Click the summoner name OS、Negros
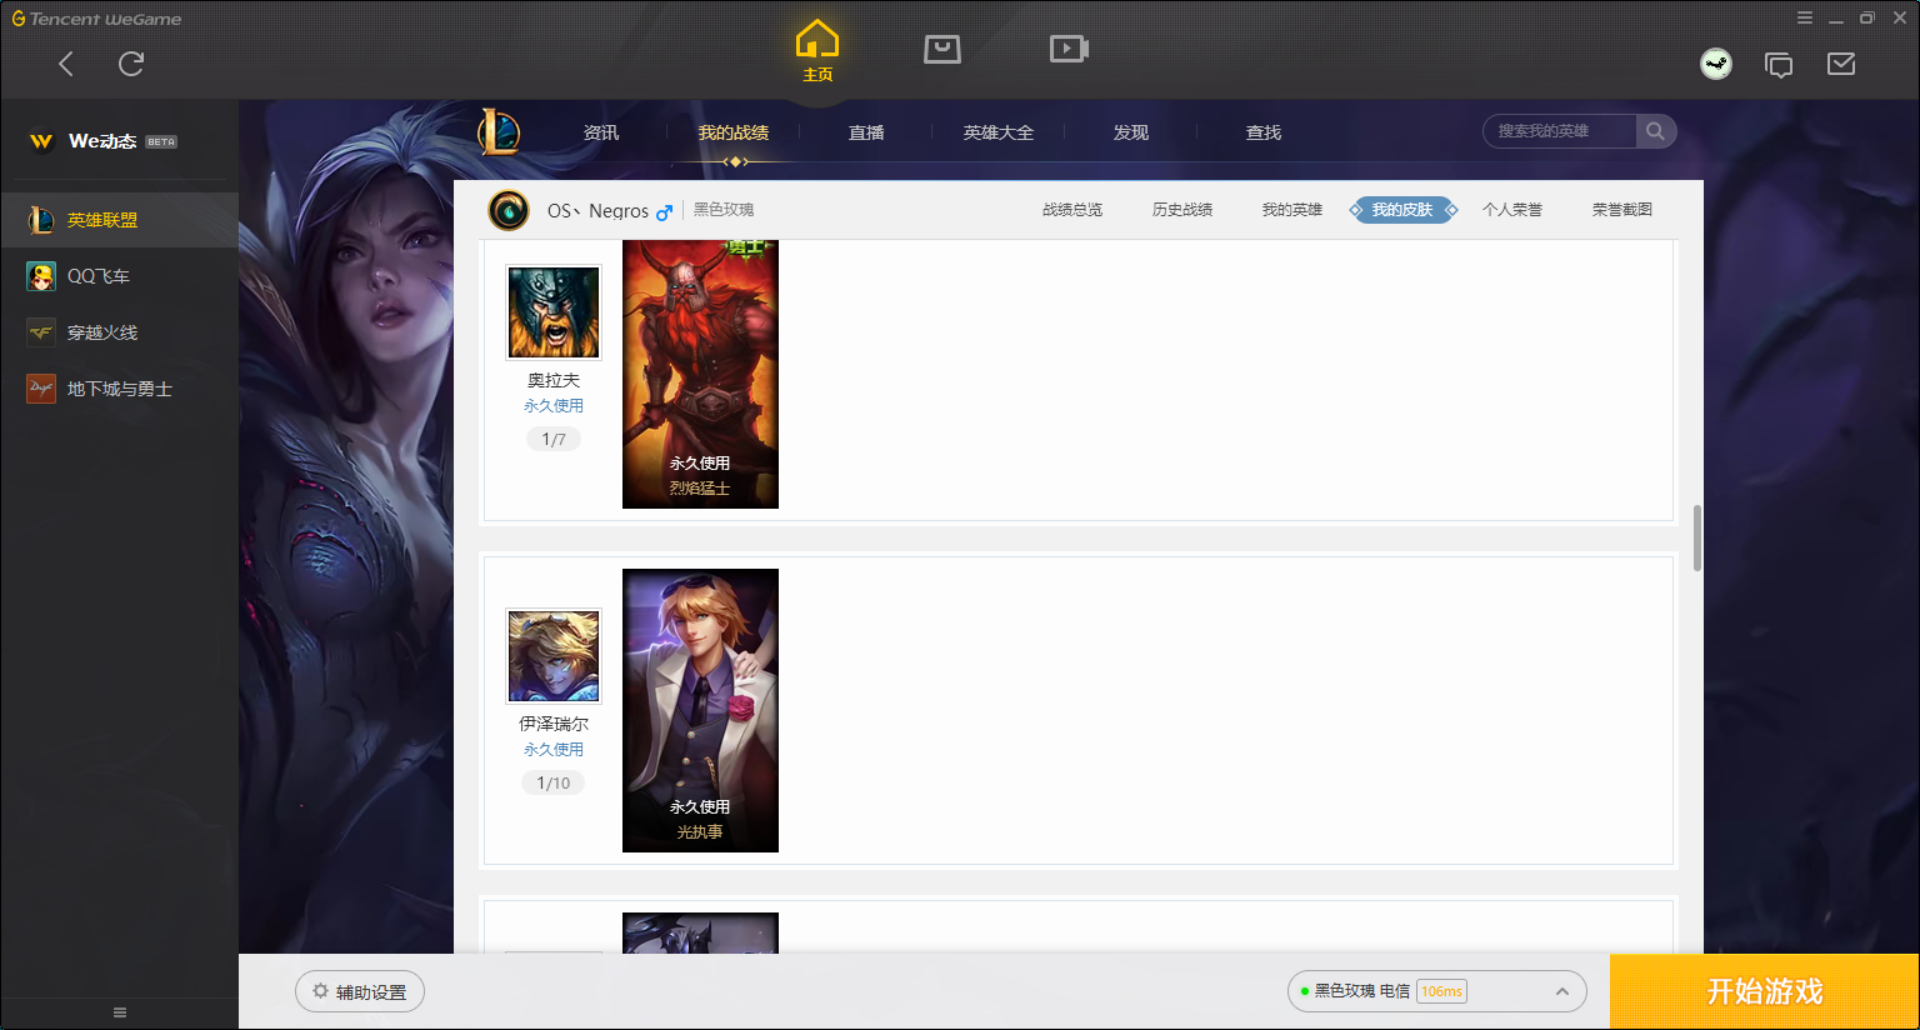The width and height of the screenshot is (1920, 1030). [597, 211]
